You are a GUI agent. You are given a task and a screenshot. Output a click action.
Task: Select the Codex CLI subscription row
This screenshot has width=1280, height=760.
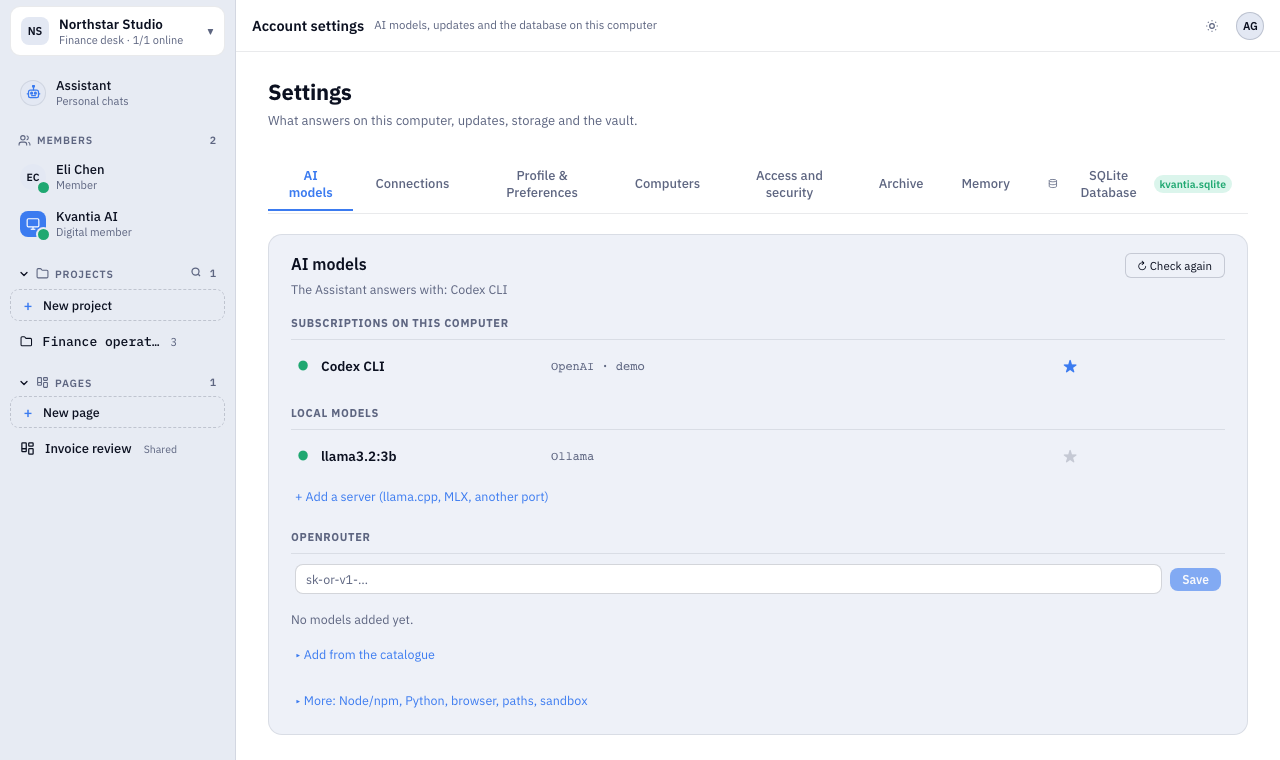[x=758, y=366]
